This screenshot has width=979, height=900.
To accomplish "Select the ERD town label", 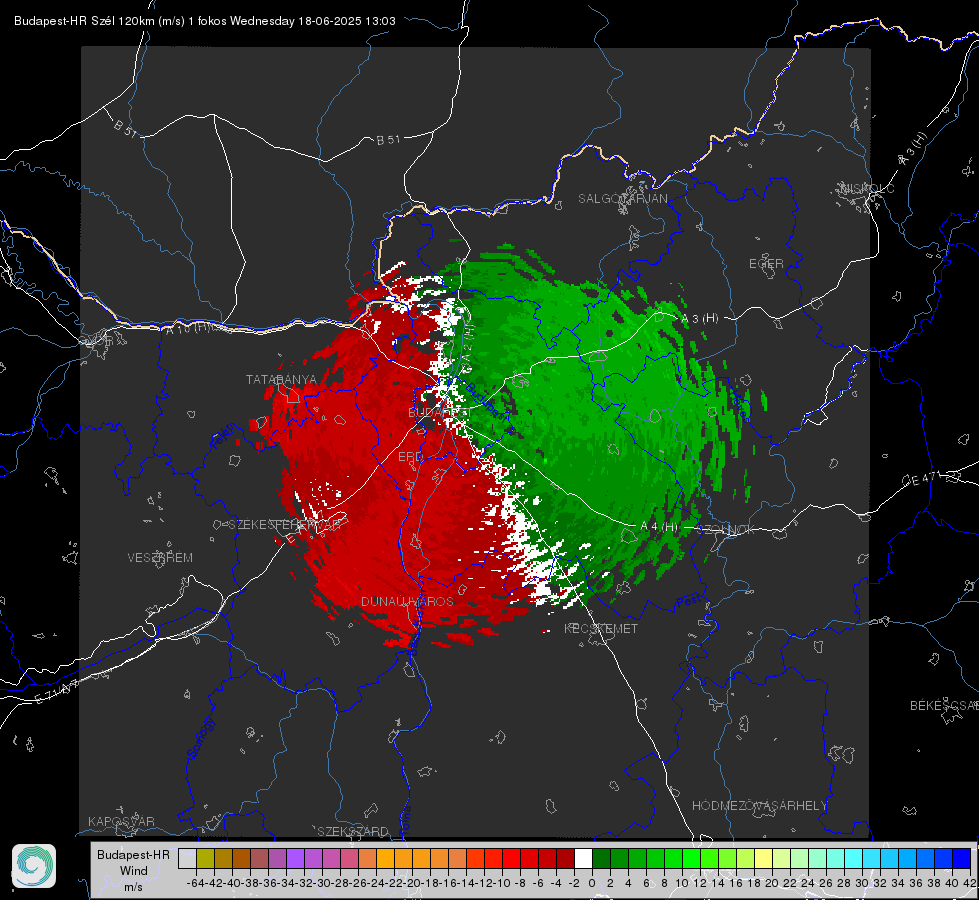I will (x=410, y=457).
